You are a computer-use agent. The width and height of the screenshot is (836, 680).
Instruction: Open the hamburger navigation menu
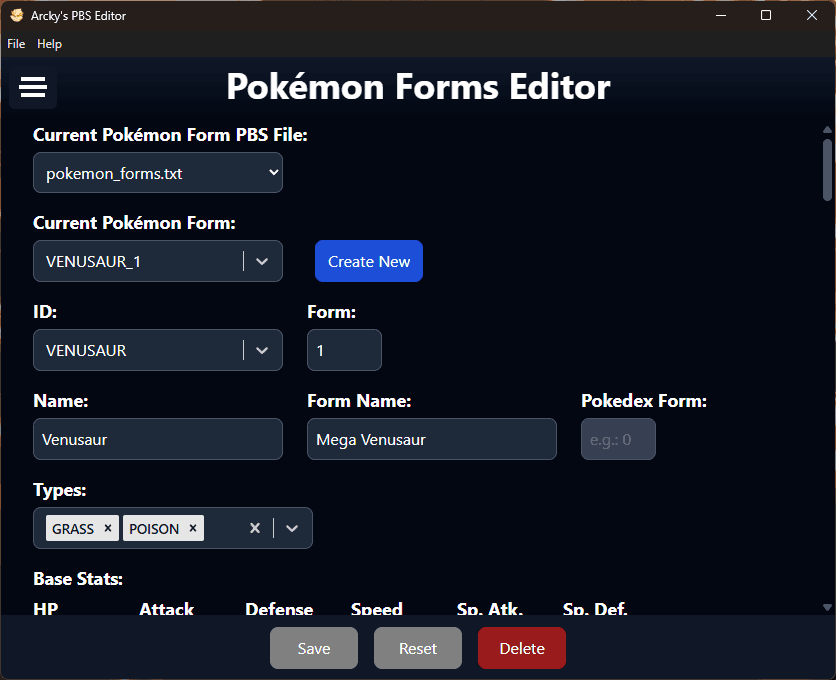[x=33, y=87]
